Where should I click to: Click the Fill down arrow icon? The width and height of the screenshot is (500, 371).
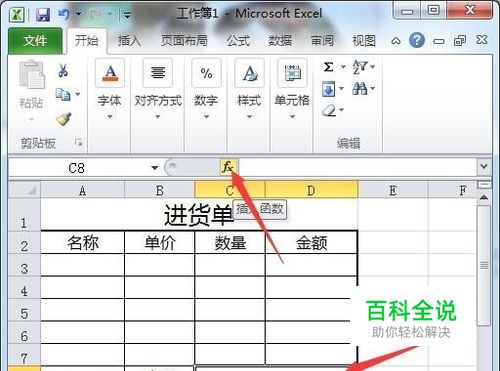pyautogui.click(x=329, y=89)
